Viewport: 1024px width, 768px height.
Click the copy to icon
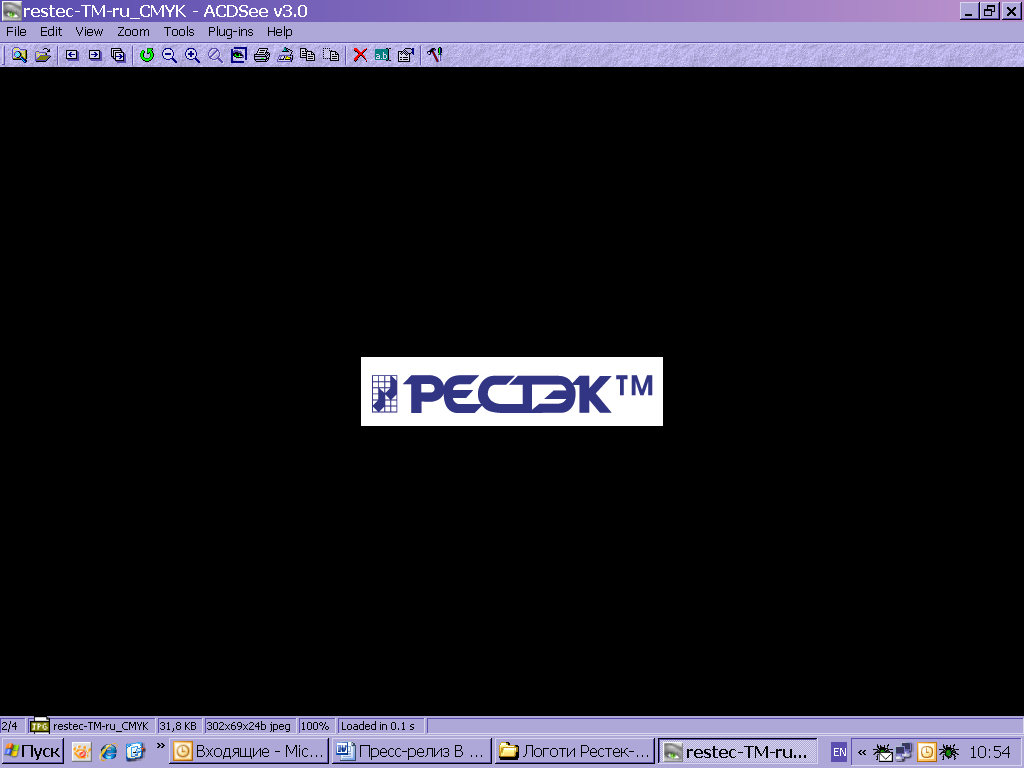(x=308, y=56)
